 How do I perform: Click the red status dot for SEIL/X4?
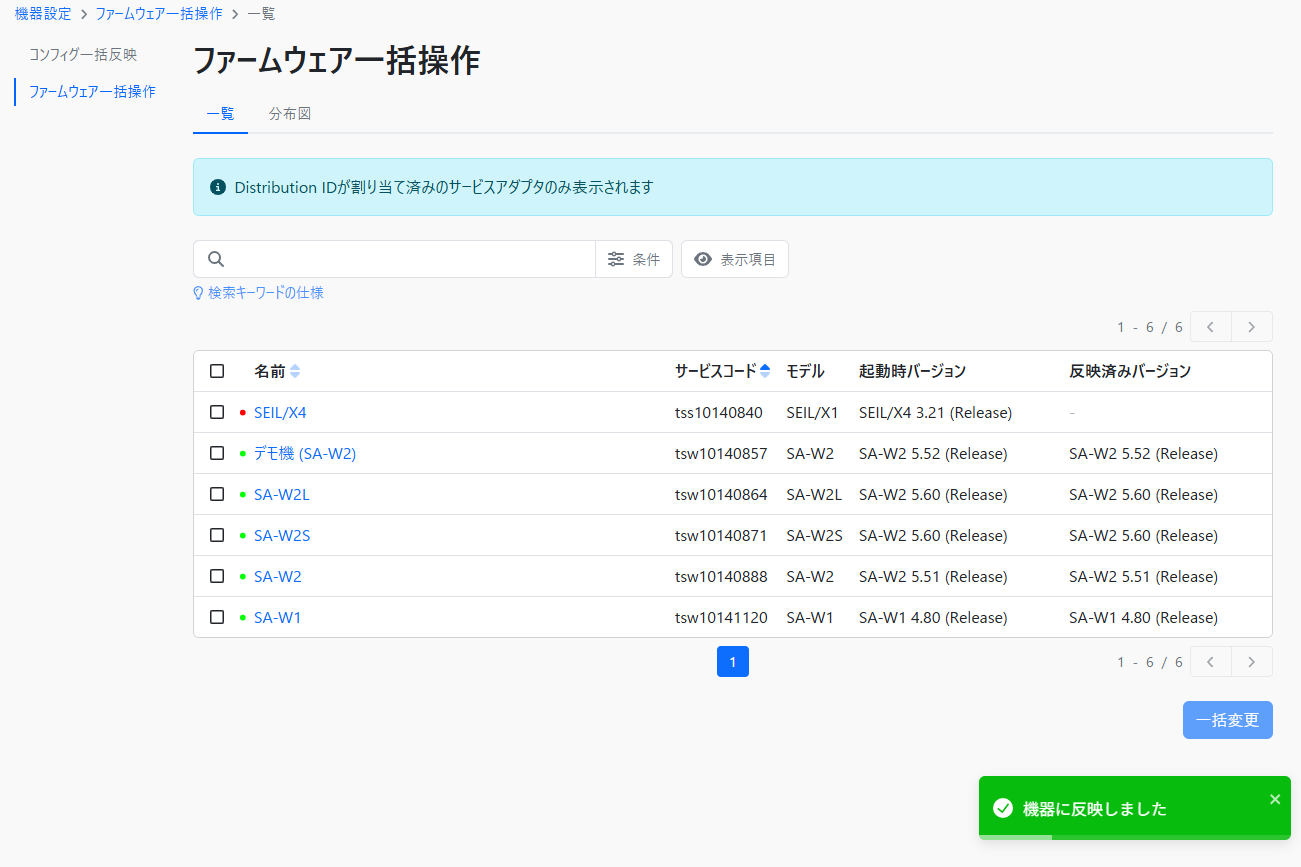coord(243,413)
